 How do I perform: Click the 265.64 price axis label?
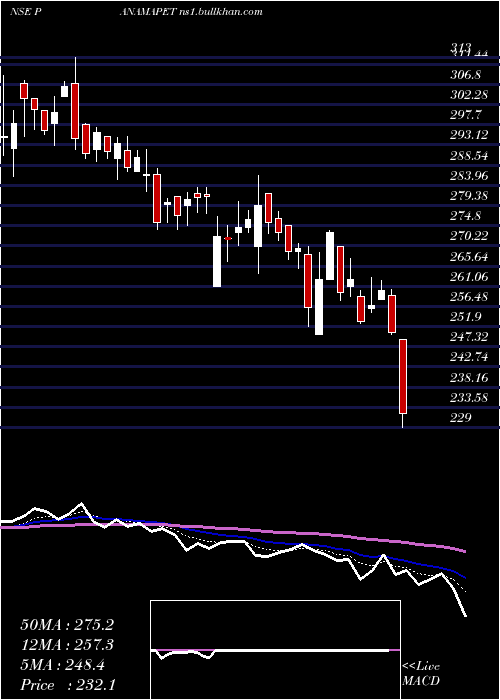tap(469, 256)
